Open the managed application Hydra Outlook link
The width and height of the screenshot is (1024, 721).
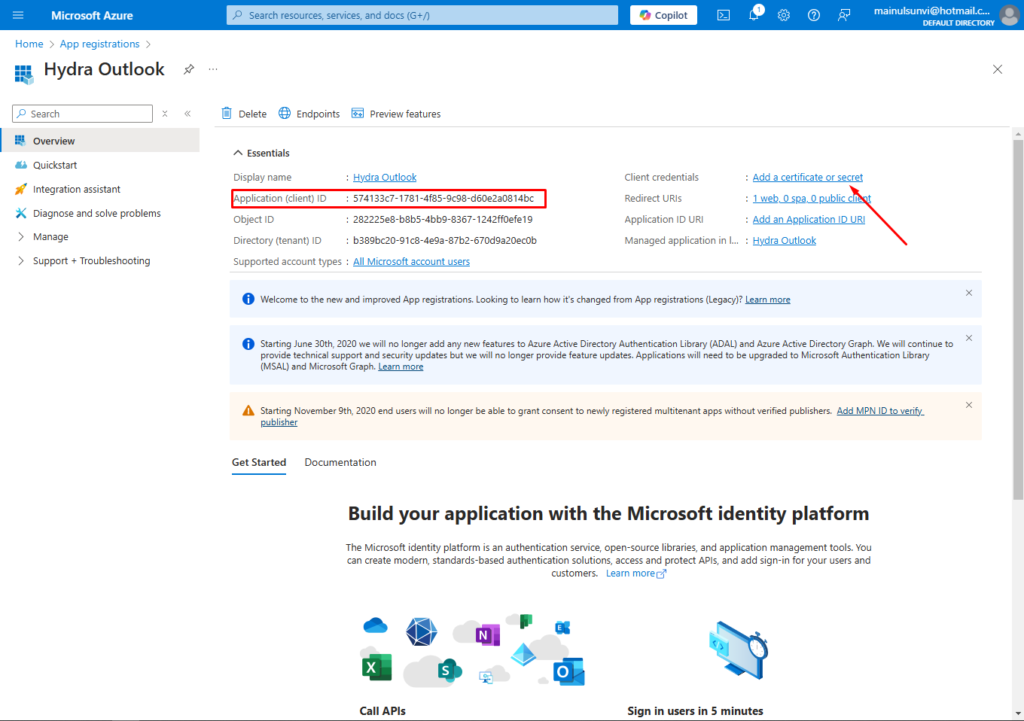(x=784, y=240)
